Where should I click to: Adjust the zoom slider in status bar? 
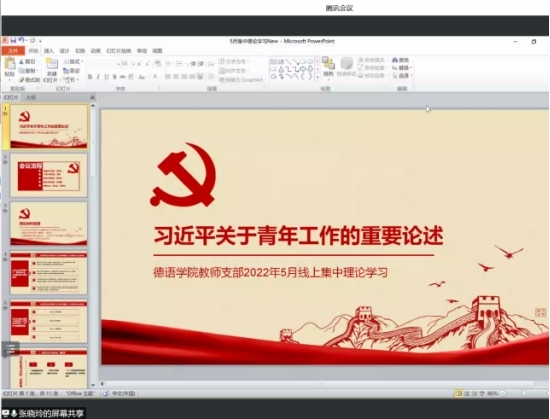pyautogui.click(x=523, y=393)
